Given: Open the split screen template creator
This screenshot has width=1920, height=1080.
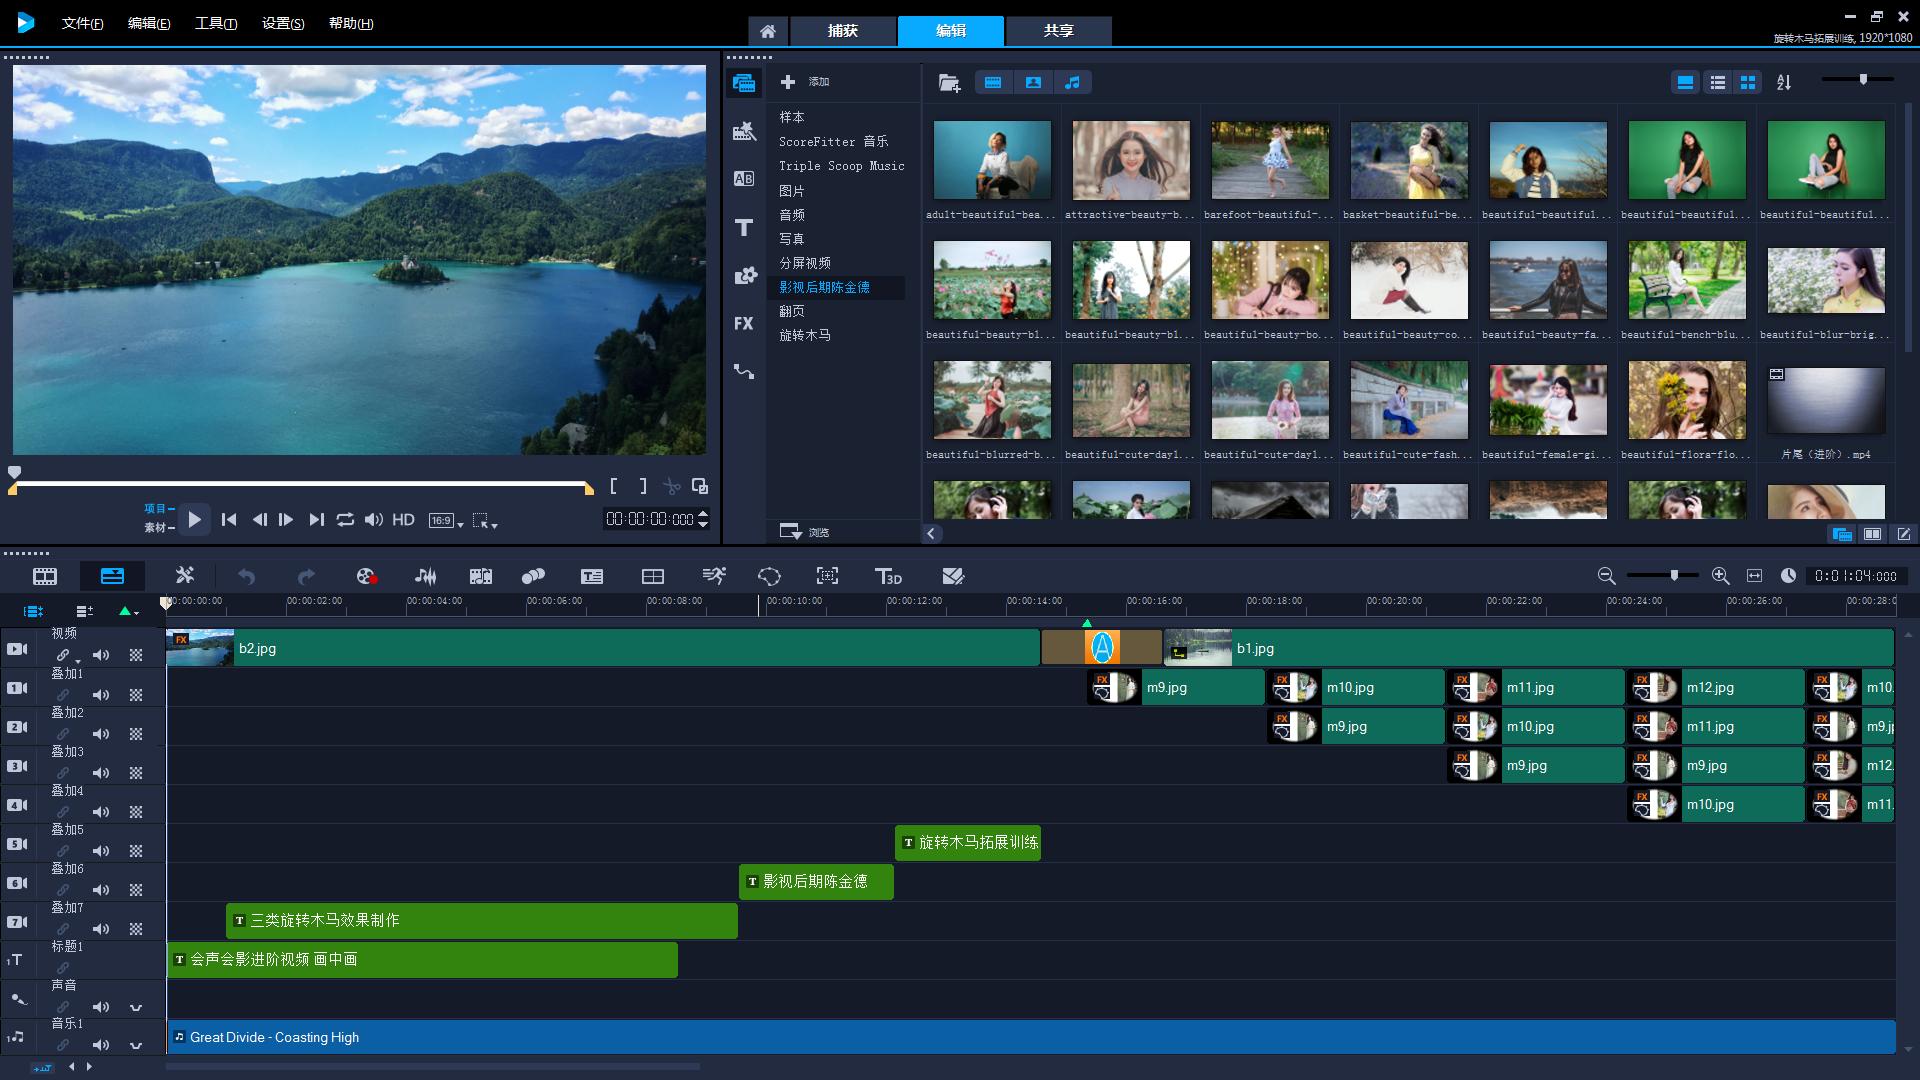Looking at the screenshot, I should [x=652, y=576].
